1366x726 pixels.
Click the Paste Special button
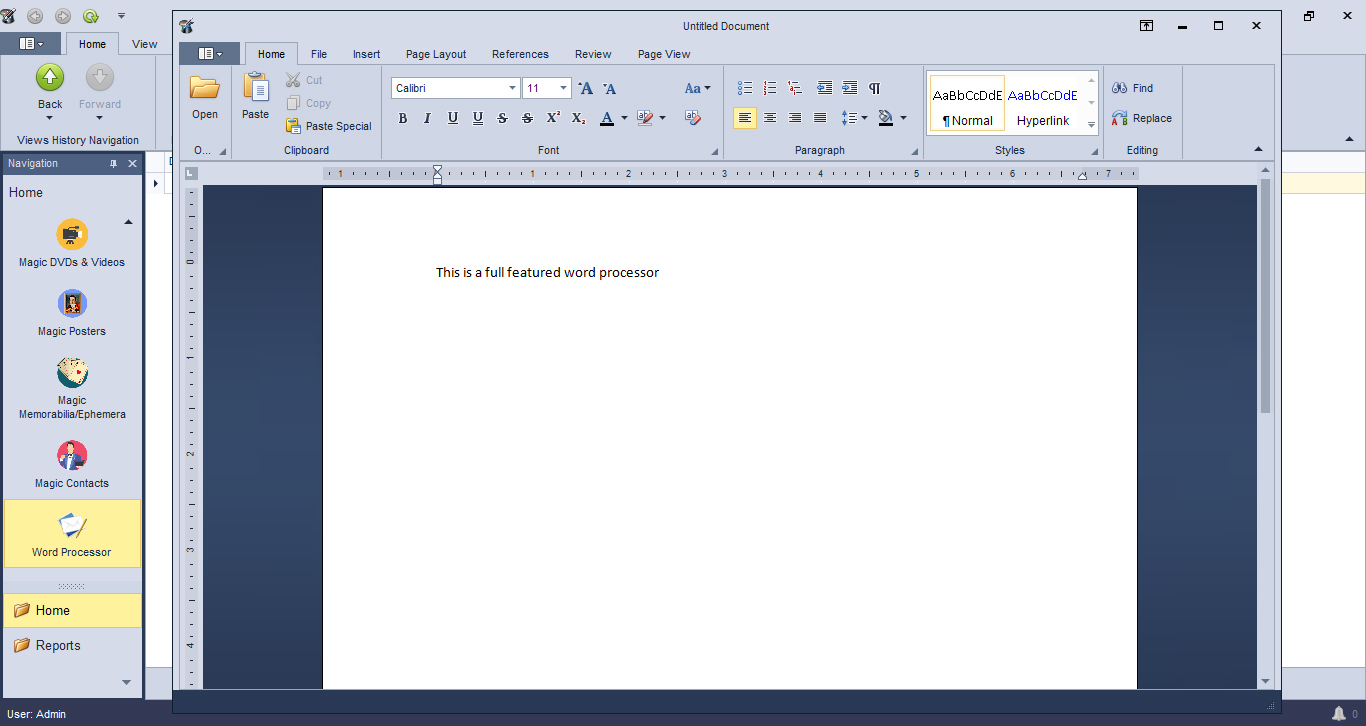(x=329, y=126)
